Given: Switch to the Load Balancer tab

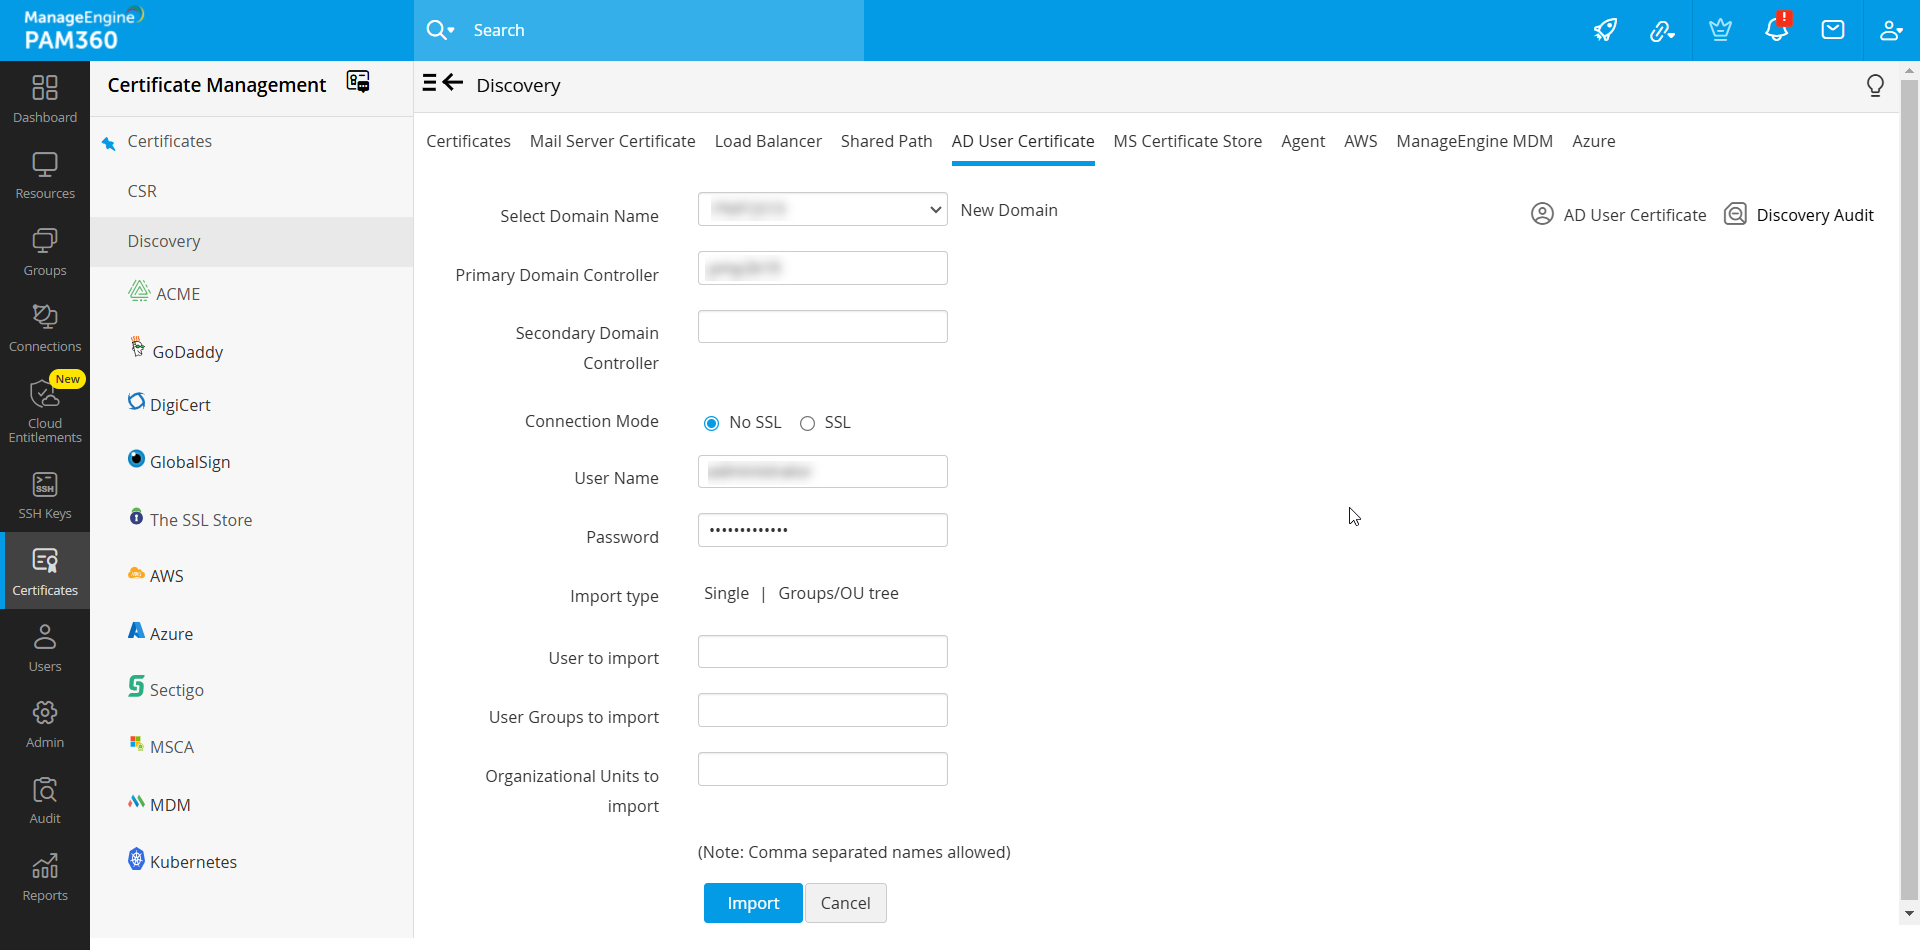Looking at the screenshot, I should click(768, 141).
